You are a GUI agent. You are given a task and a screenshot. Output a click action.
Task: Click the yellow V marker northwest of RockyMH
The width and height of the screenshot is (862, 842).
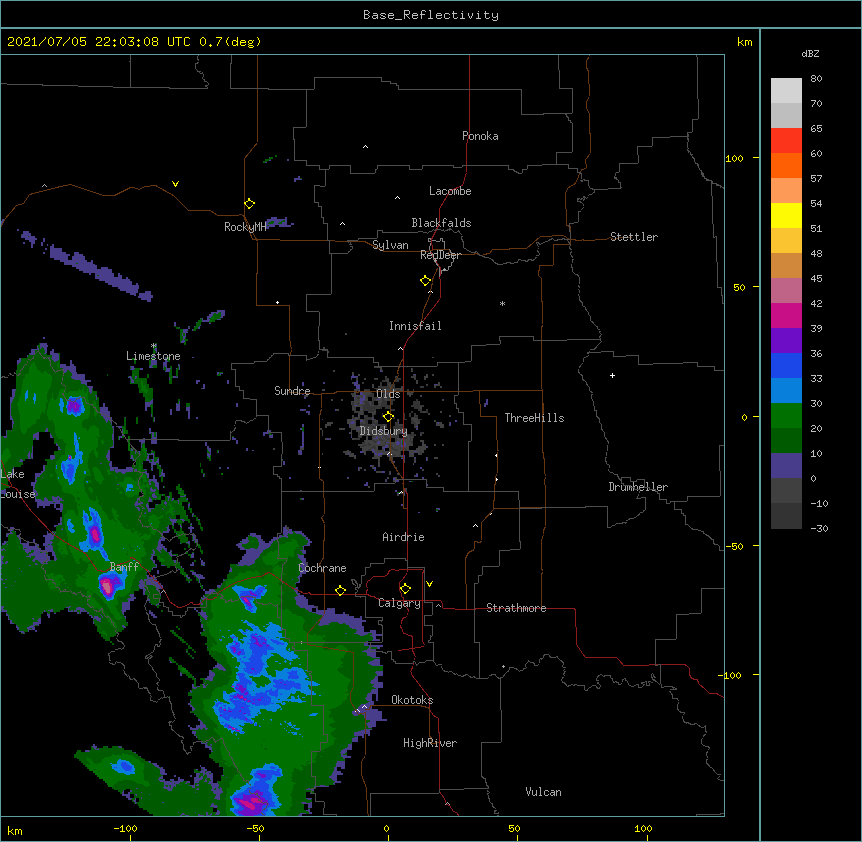tap(175, 184)
